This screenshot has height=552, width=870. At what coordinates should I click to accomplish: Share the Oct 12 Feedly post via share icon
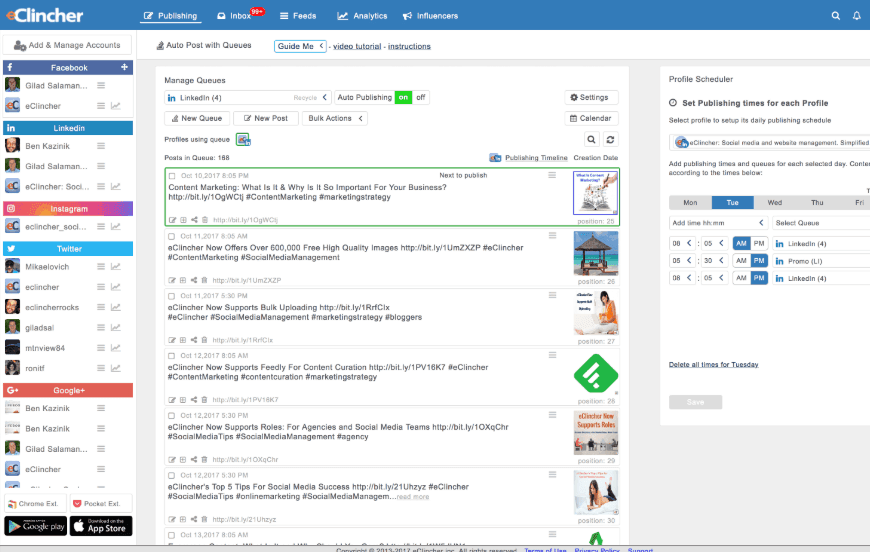pyautogui.click(x=194, y=399)
